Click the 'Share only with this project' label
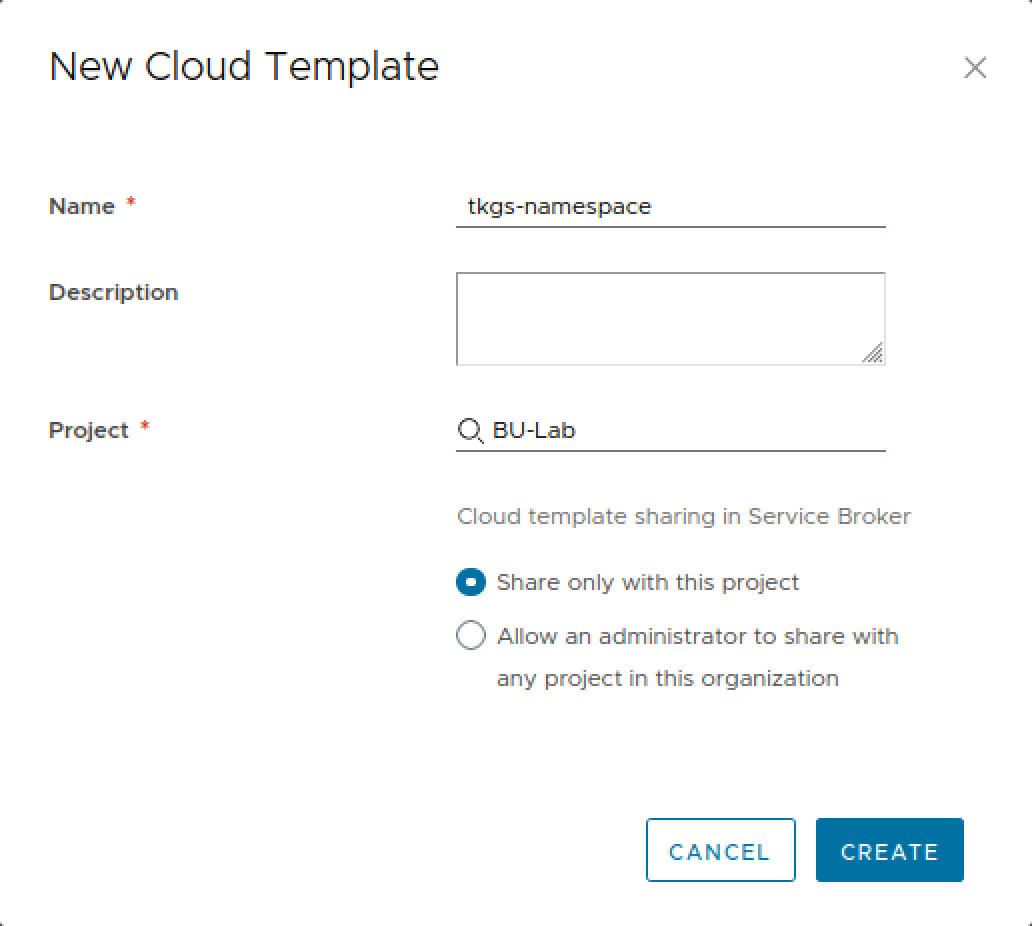1032x926 pixels. click(648, 582)
